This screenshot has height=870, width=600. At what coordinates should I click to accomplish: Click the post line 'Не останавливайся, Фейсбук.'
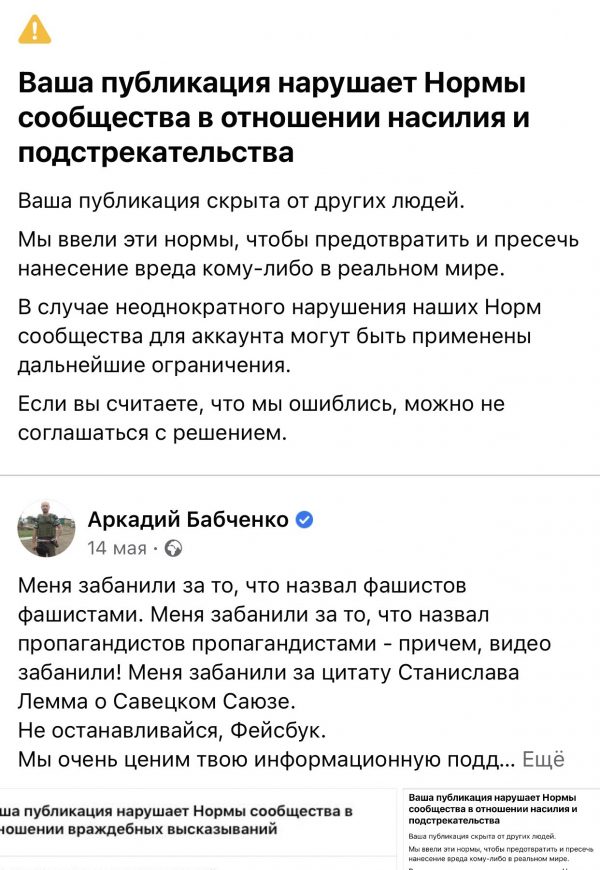click(172, 731)
